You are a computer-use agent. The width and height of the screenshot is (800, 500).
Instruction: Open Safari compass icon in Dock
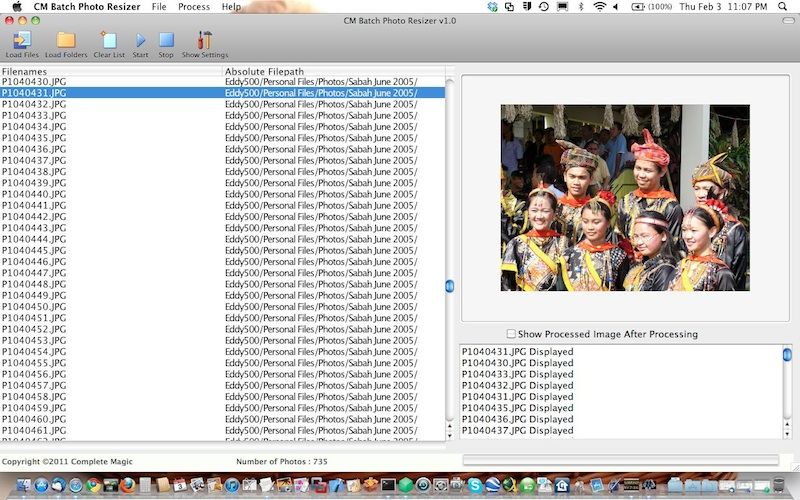pyautogui.click(x=76, y=485)
